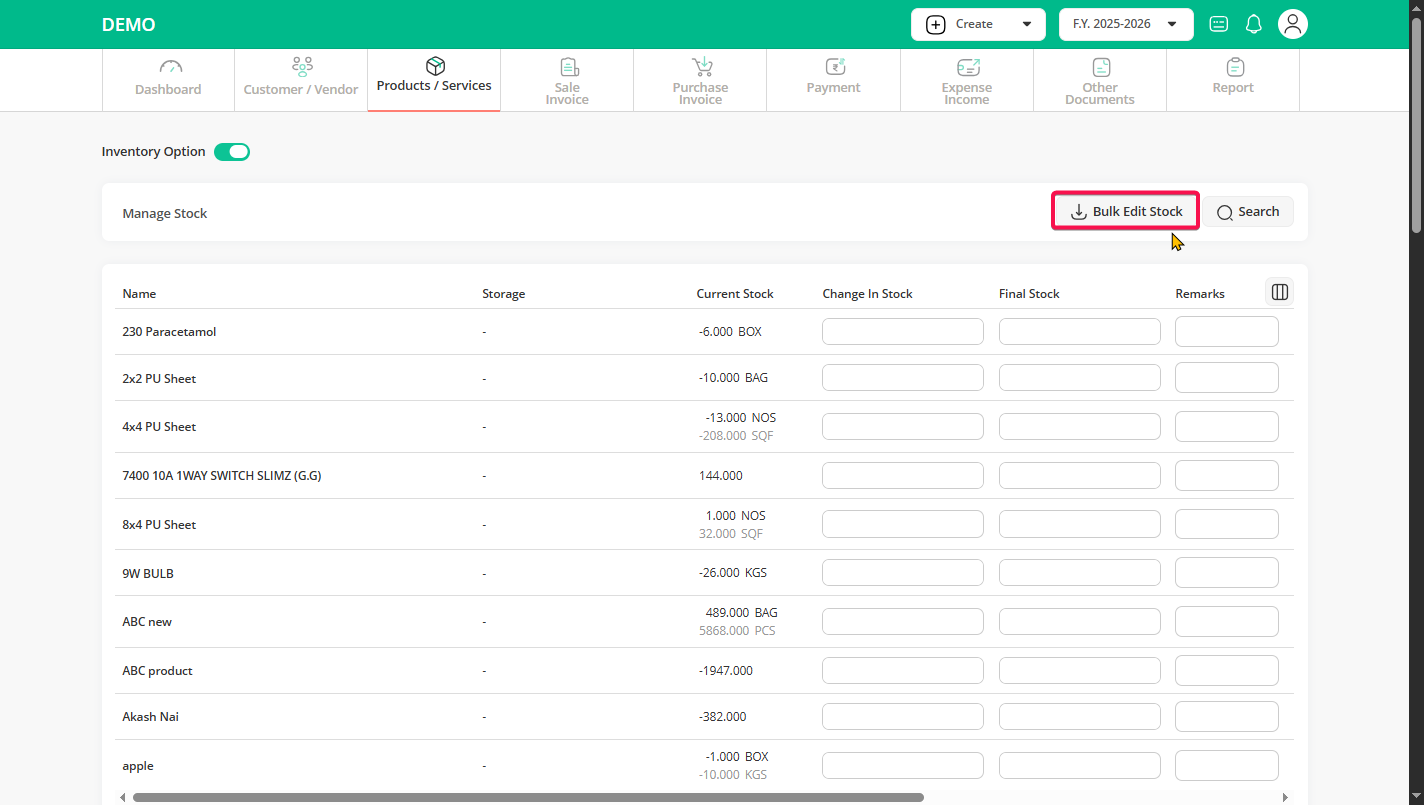Open Customer / Vendor people icon
Viewport: 1424px width, 805px height.
(301, 68)
